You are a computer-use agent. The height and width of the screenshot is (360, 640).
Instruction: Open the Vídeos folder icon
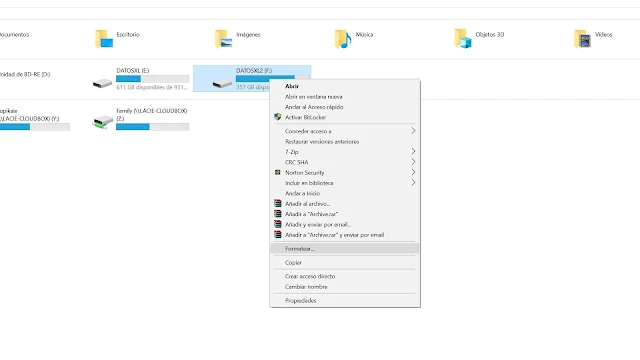[x=582, y=39]
